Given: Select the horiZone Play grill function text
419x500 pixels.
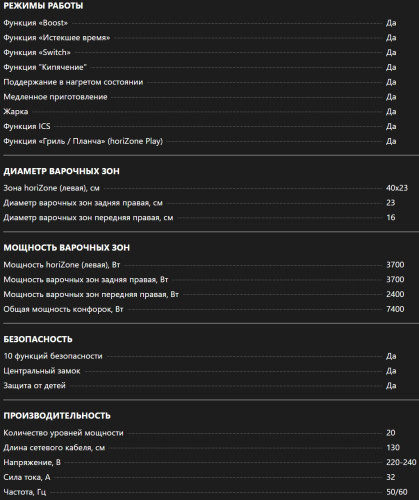Looking at the screenshot, I should coord(83,141).
